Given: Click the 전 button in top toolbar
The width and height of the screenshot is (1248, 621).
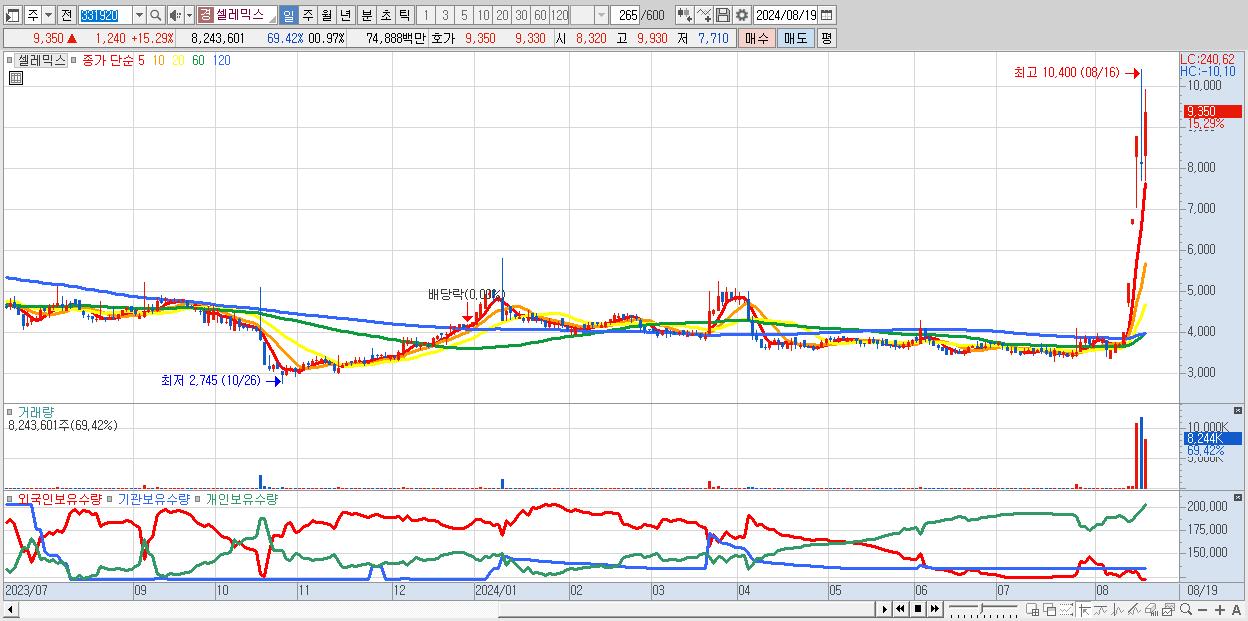Looking at the screenshot, I should click(x=66, y=15).
